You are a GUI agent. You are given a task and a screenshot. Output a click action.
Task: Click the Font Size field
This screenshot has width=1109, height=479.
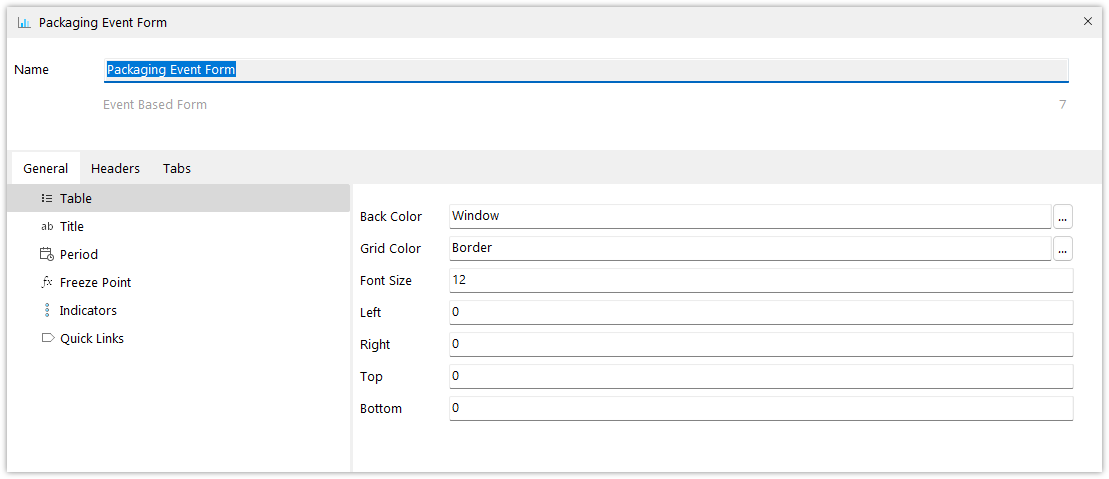tap(761, 280)
